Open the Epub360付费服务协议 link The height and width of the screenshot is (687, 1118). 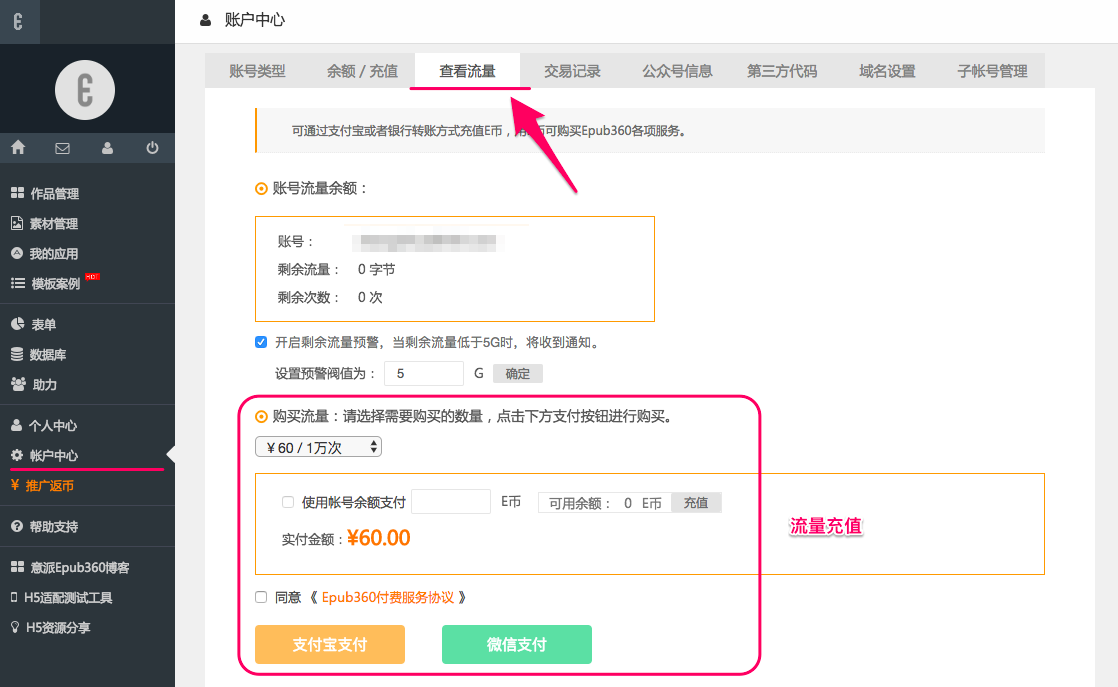click(387, 597)
